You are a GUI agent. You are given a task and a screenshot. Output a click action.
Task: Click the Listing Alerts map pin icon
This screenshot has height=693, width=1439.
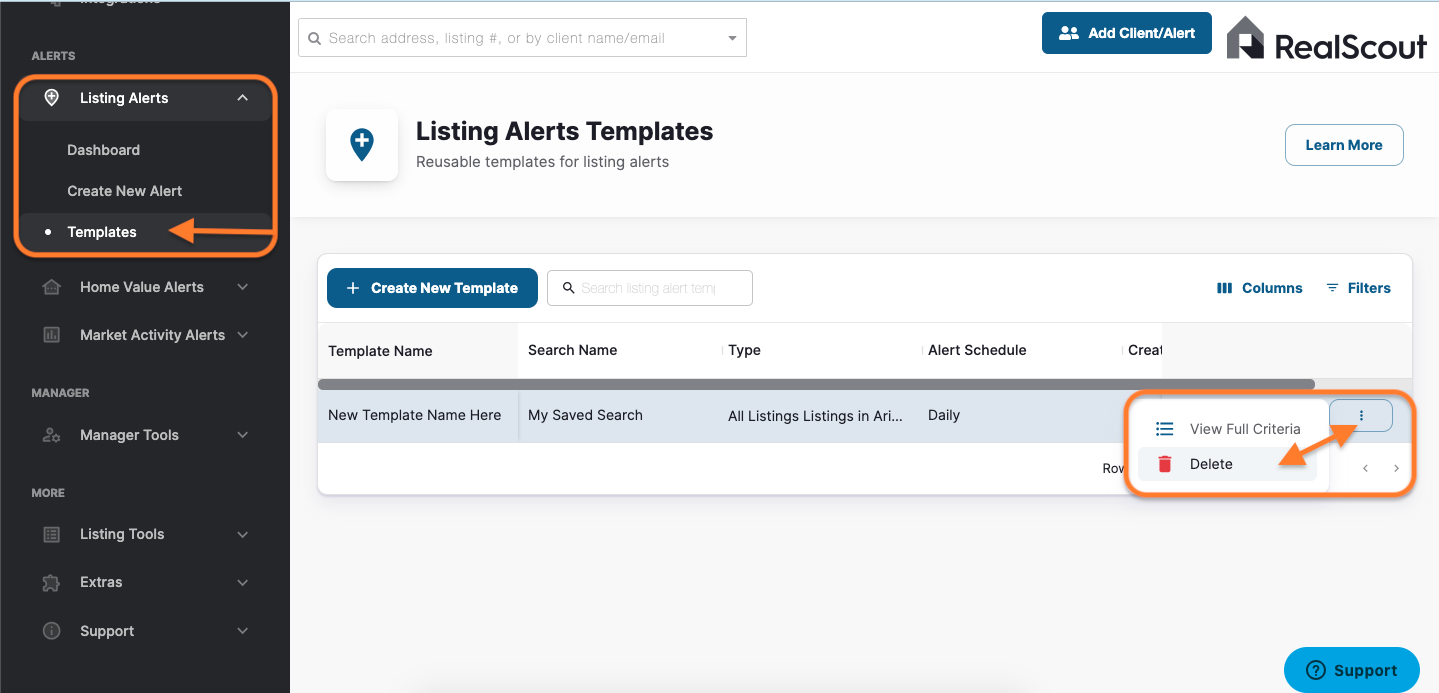52,98
